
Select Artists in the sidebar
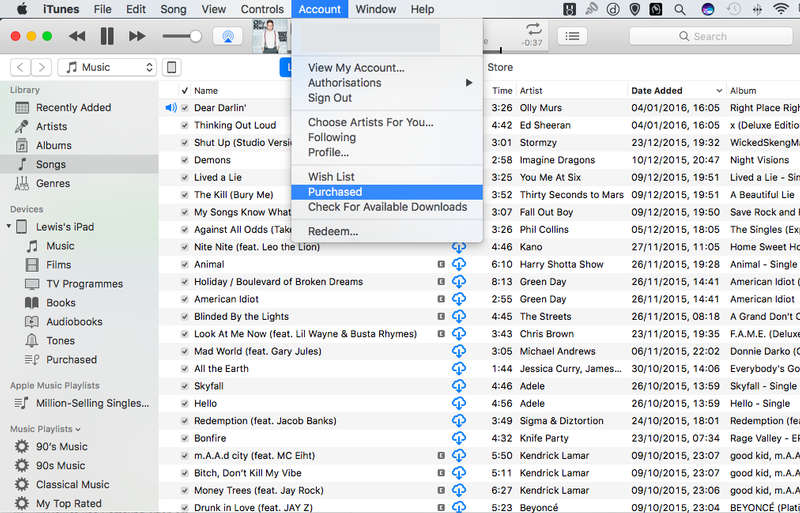(x=52, y=127)
